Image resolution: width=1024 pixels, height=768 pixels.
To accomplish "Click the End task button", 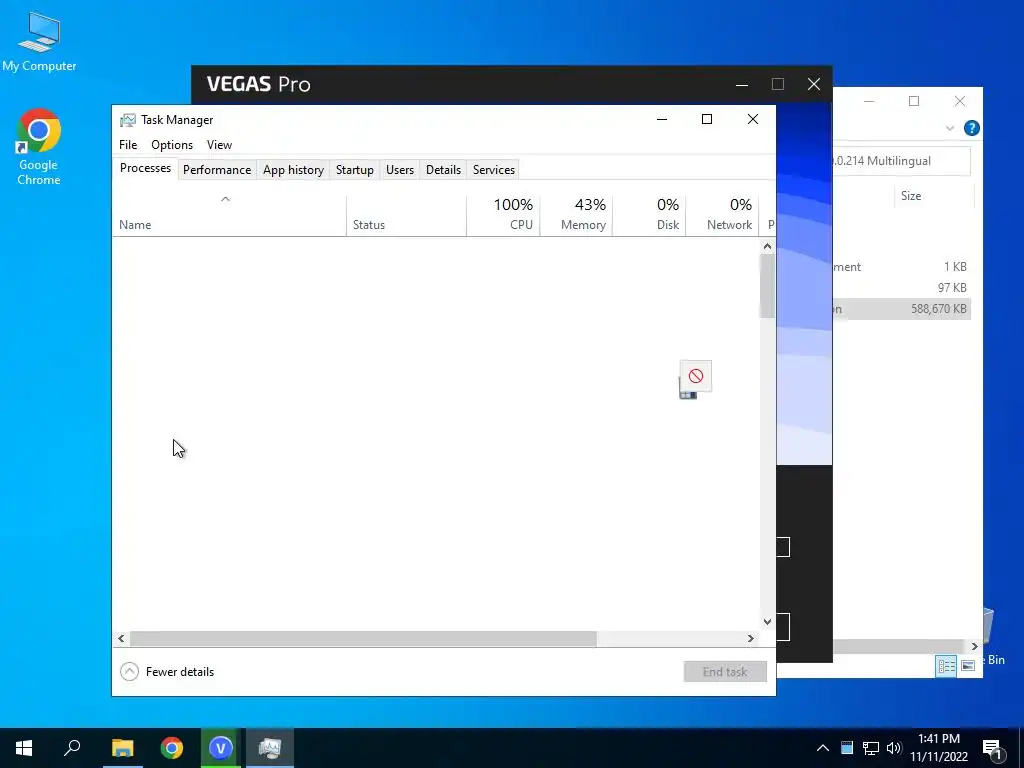I will [725, 671].
